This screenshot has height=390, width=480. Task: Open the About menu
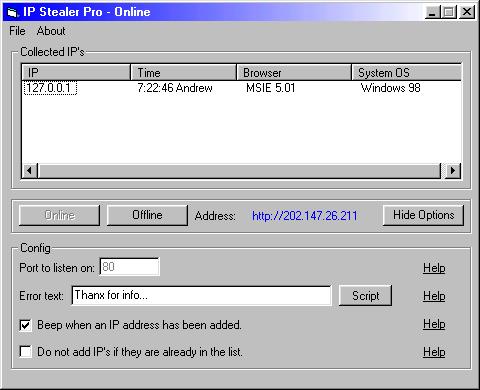click(51, 31)
